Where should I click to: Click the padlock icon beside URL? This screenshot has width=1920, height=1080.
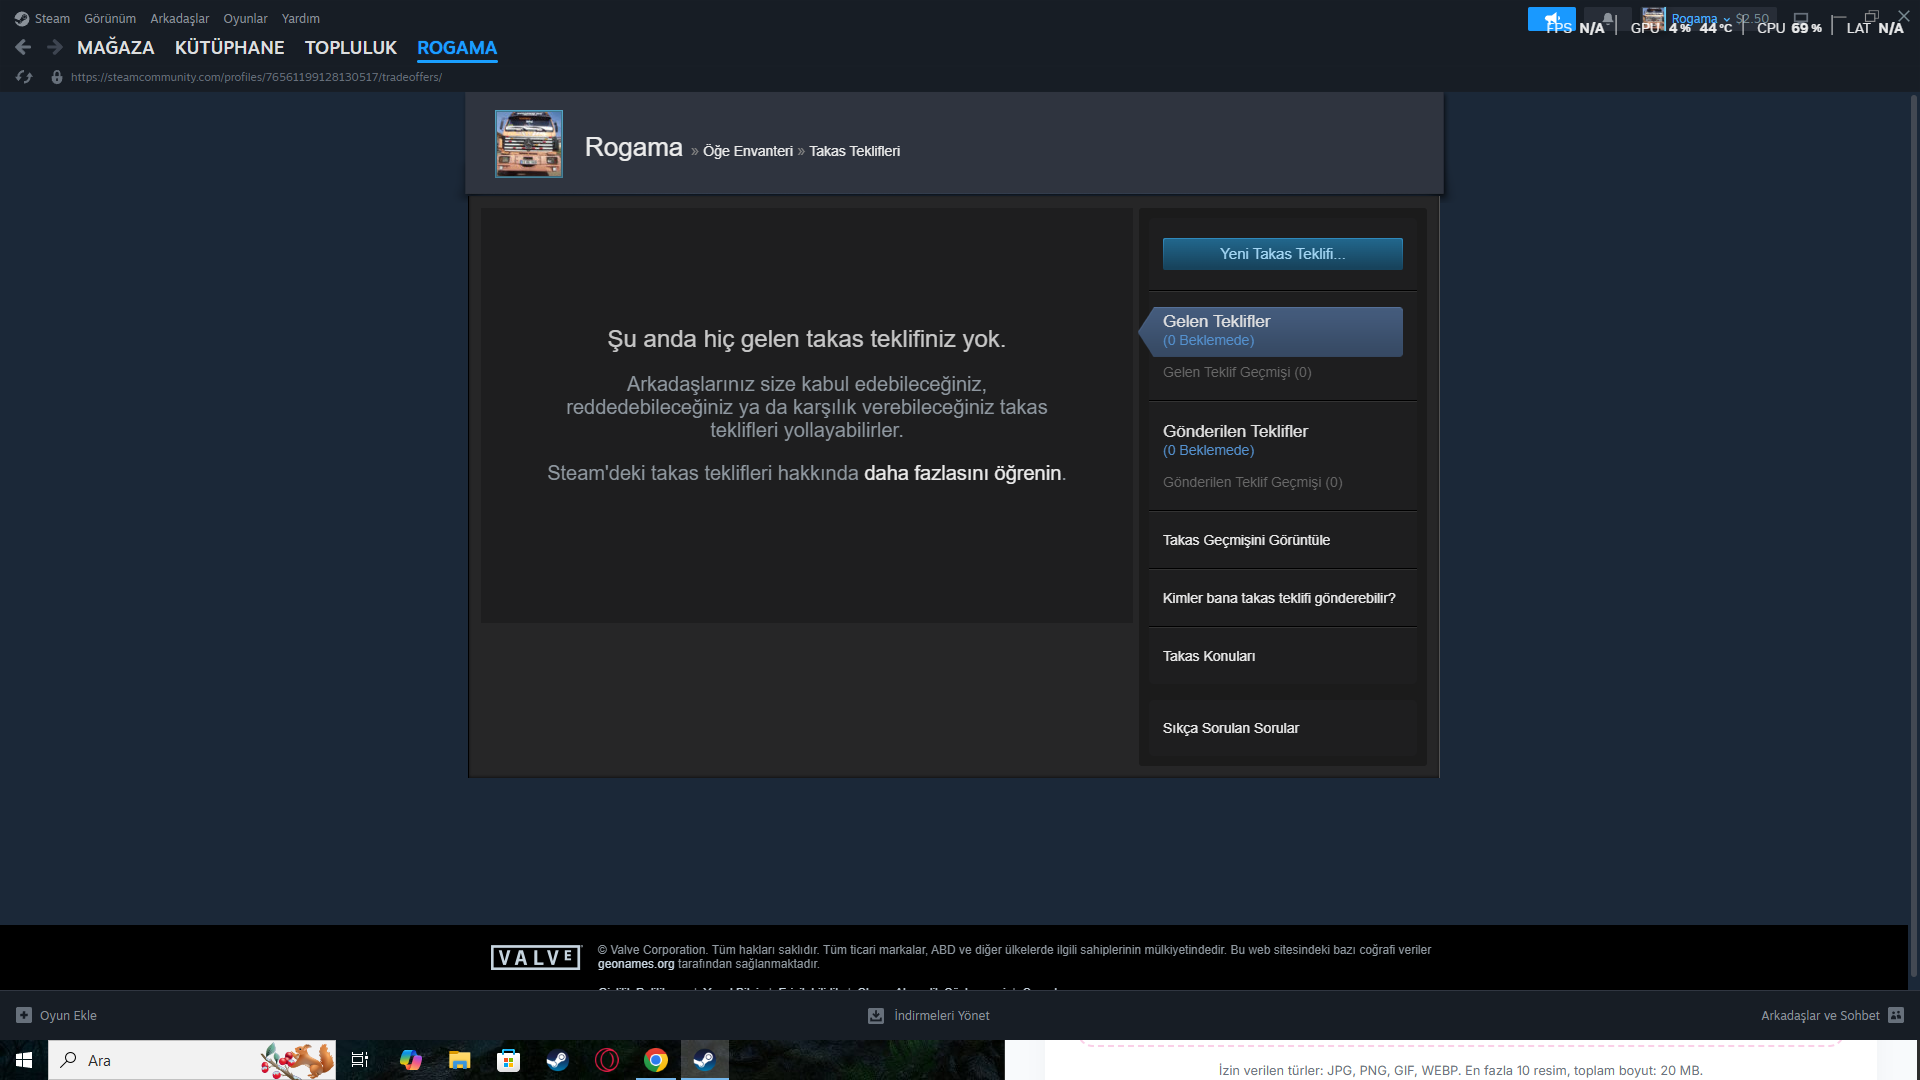pyautogui.click(x=57, y=77)
